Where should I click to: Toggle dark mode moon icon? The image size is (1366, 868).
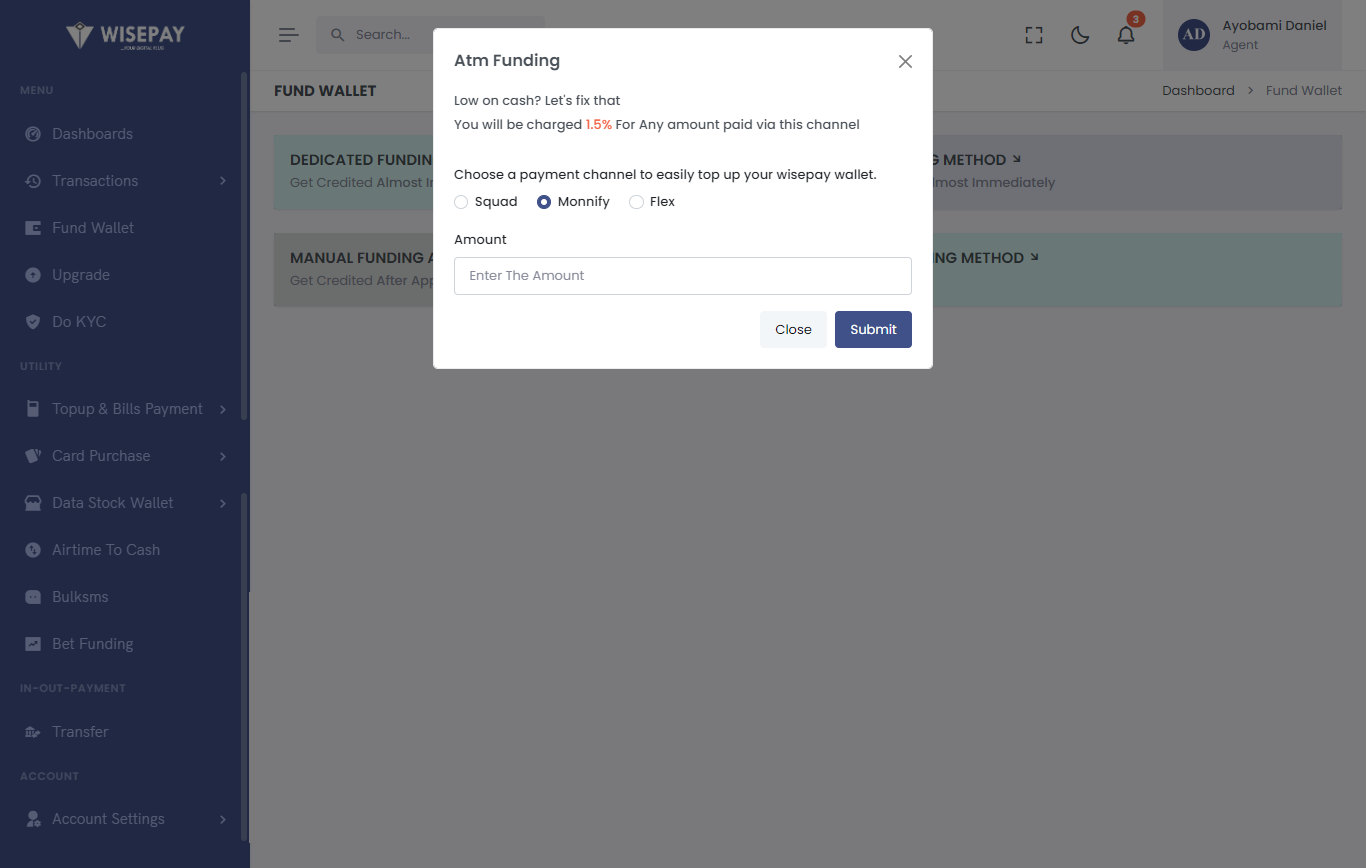tap(1080, 35)
